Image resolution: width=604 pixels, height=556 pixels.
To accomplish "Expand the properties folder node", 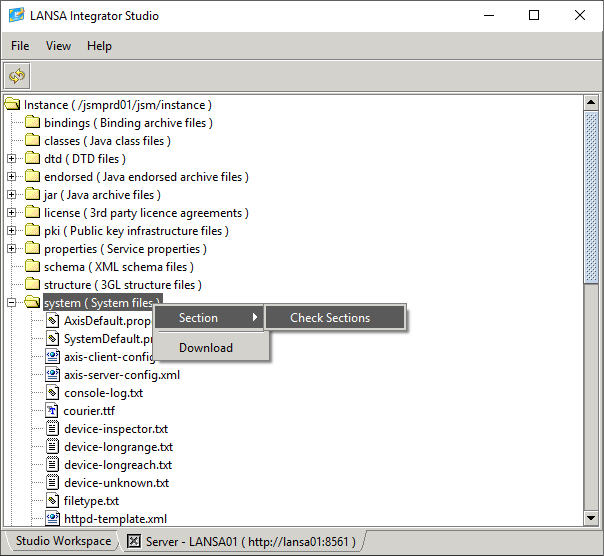I will point(12,249).
